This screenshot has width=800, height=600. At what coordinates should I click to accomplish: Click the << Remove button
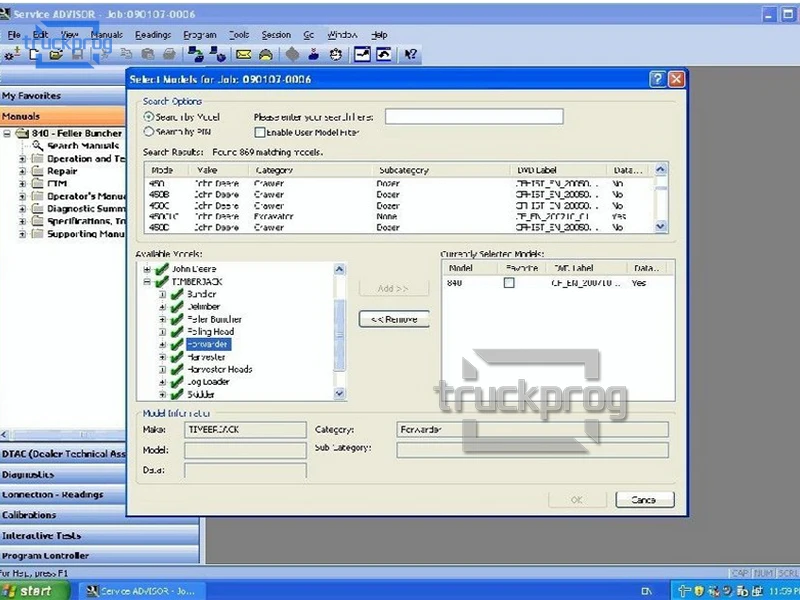394,319
